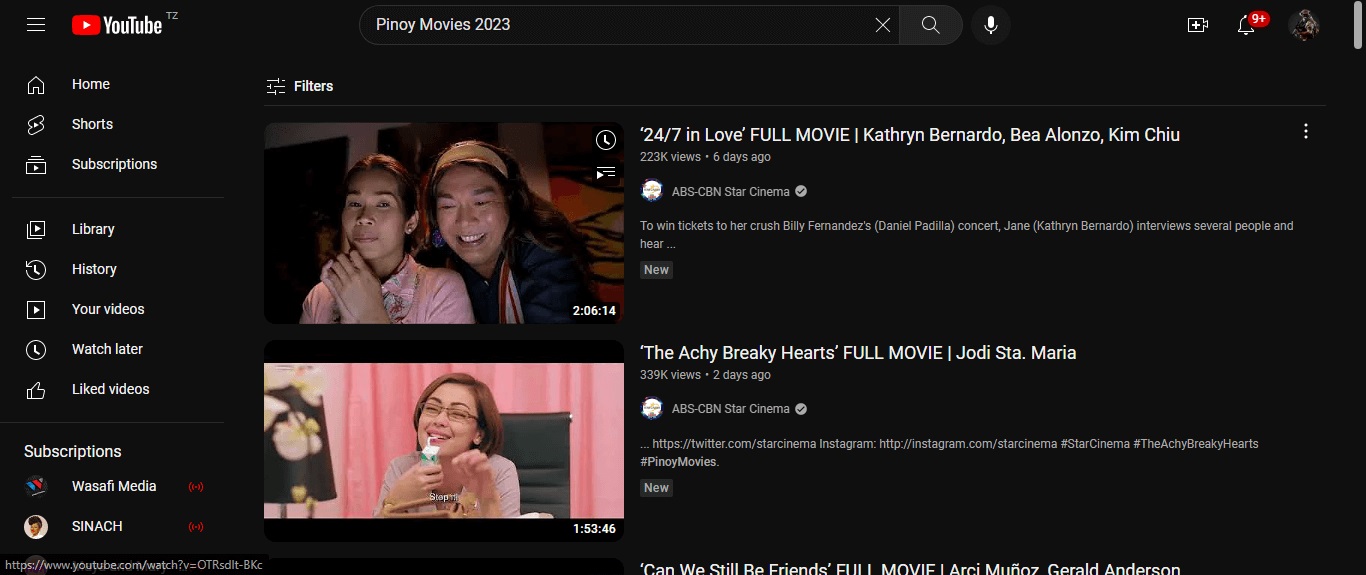Click the Subscriptions icon in sidebar
Screen dimensions: 1366x575
point(36,165)
